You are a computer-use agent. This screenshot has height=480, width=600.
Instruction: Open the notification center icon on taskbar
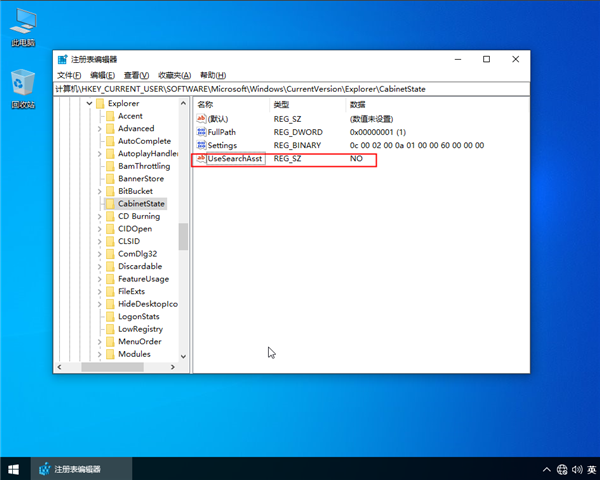593,469
